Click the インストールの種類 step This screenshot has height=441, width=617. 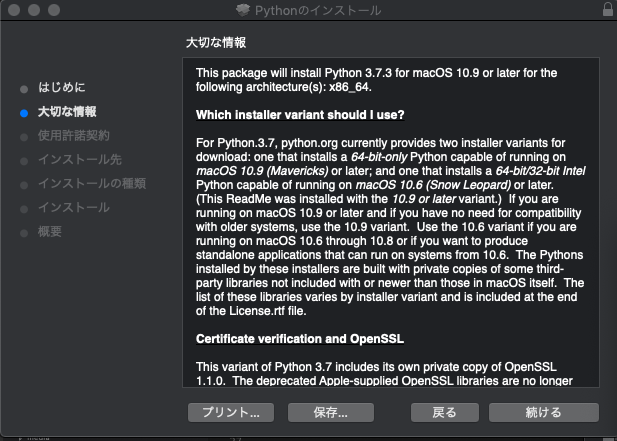[x=91, y=183]
